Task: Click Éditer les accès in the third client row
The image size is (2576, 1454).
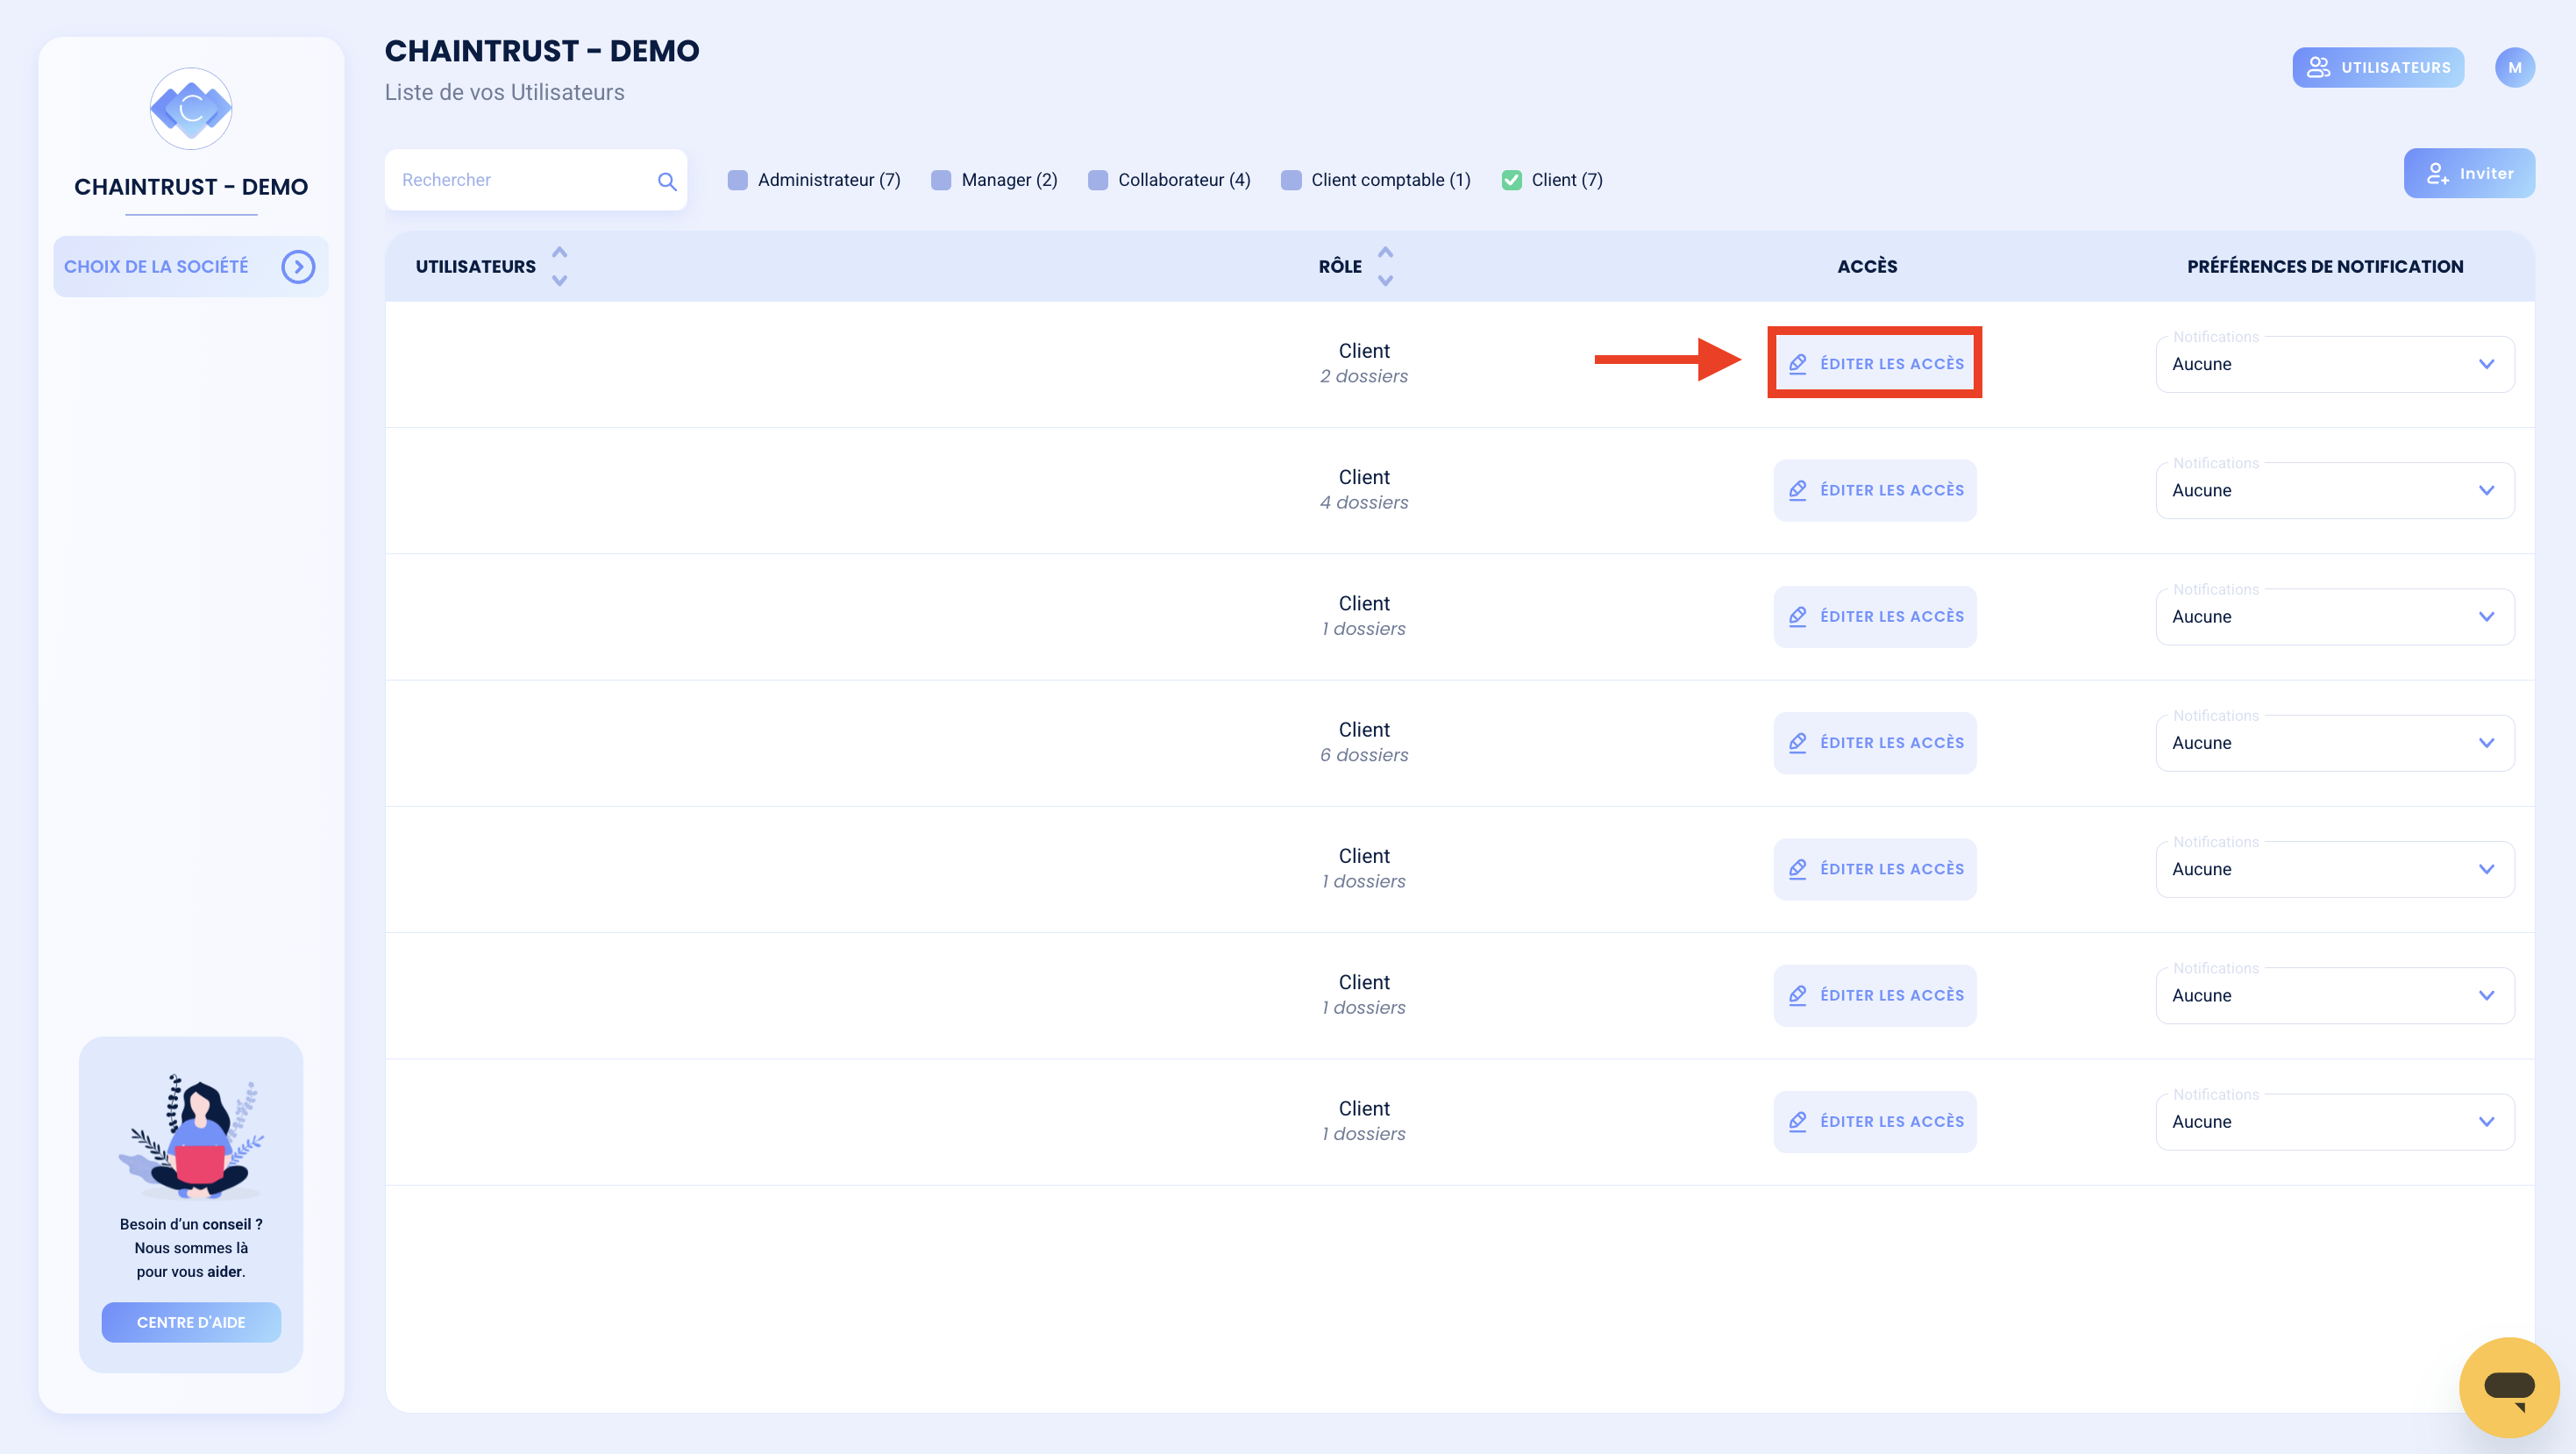Action: pyautogui.click(x=1875, y=617)
